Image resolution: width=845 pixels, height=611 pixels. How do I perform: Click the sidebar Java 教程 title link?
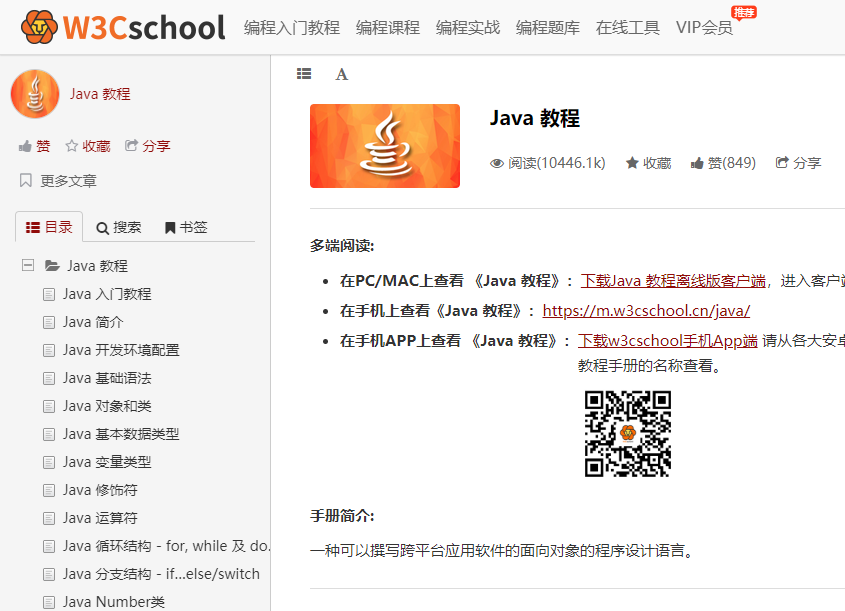pyautogui.click(x=100, y=94)
